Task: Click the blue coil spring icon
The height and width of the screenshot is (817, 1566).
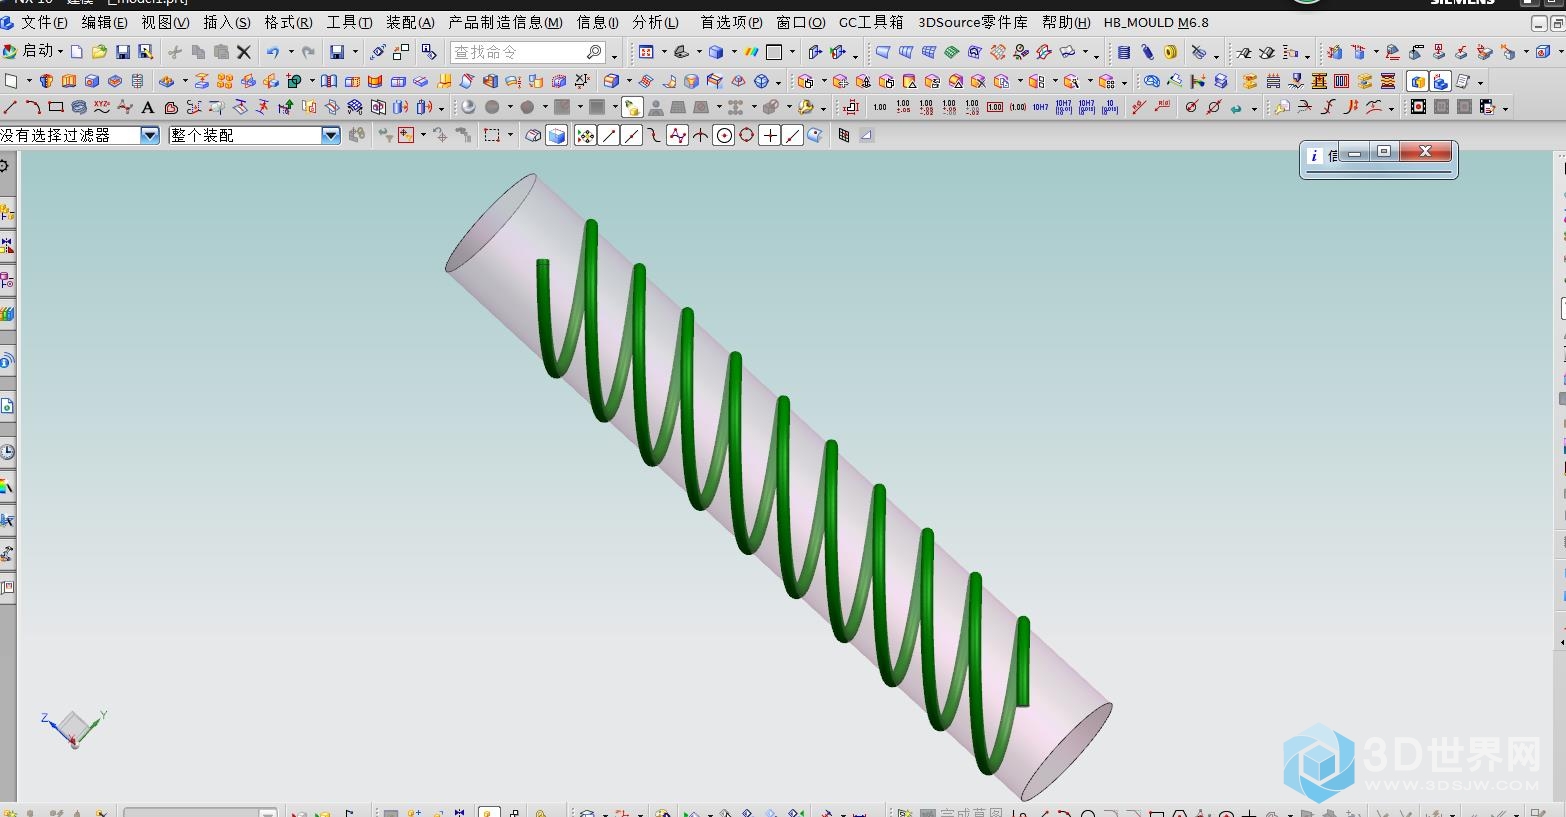Action: pyautogui.click(x=1148, y=52)
